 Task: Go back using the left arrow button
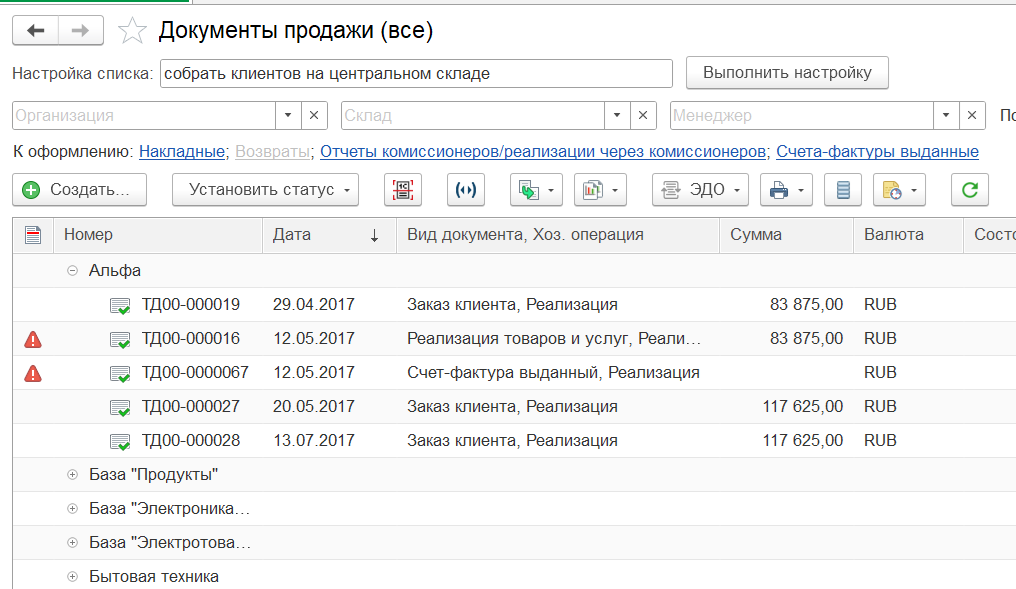pos(36,31)
